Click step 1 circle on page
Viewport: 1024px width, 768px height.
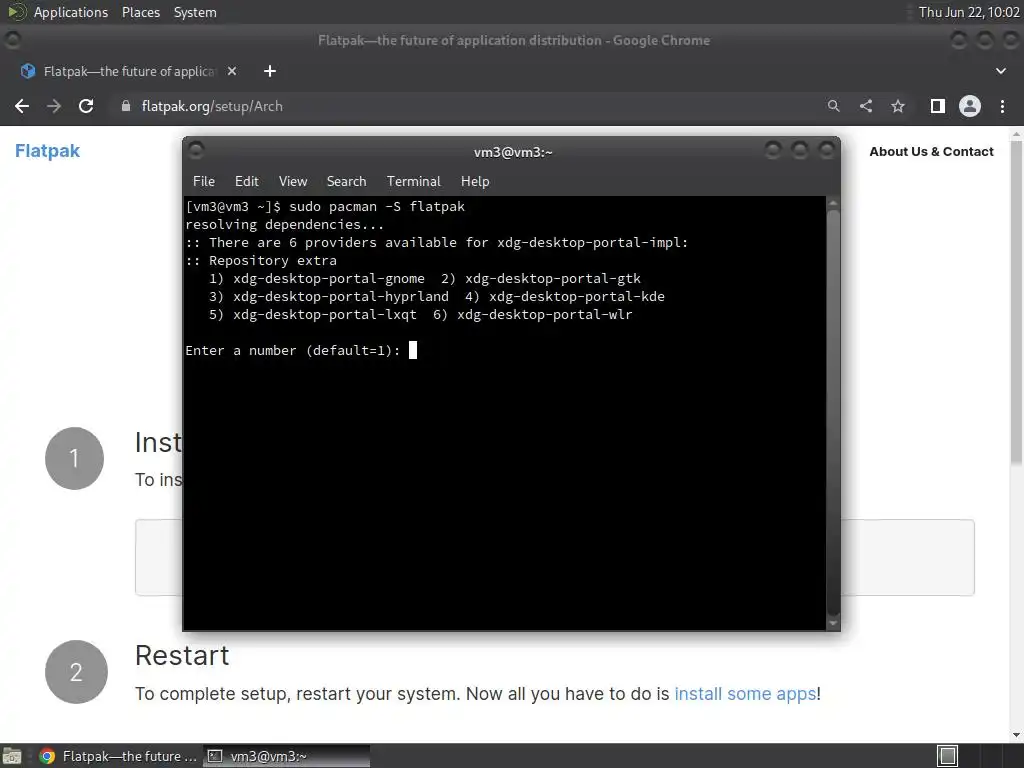(x=74, y=458)
